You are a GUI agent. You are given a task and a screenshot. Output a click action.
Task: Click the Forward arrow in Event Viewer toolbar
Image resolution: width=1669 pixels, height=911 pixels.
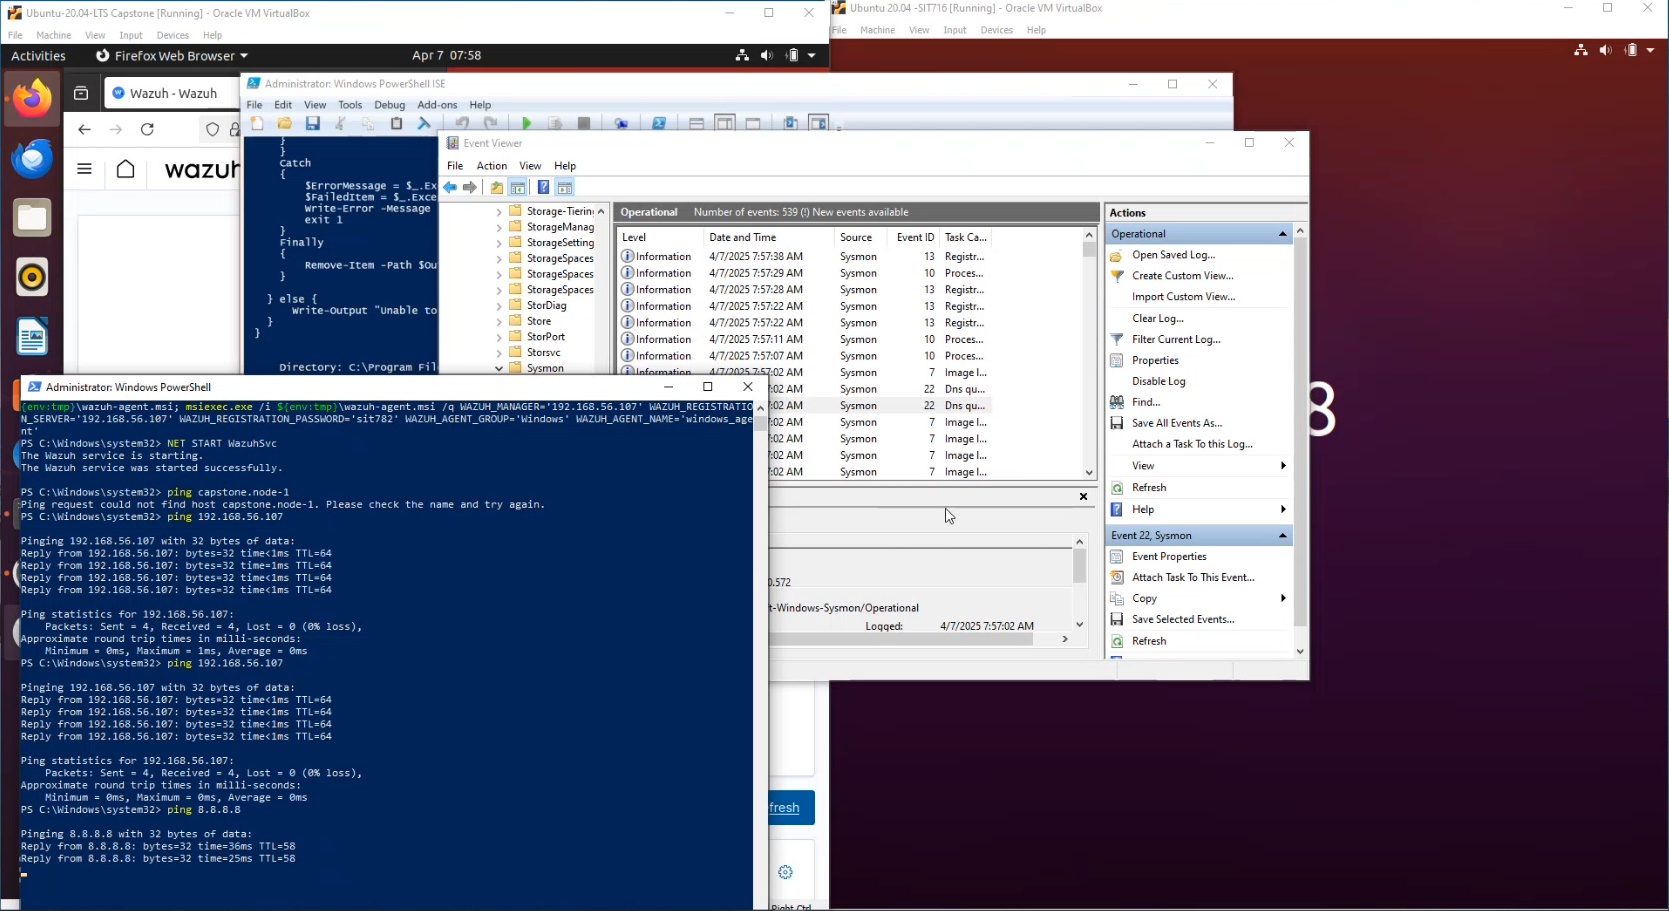[470, 187]
